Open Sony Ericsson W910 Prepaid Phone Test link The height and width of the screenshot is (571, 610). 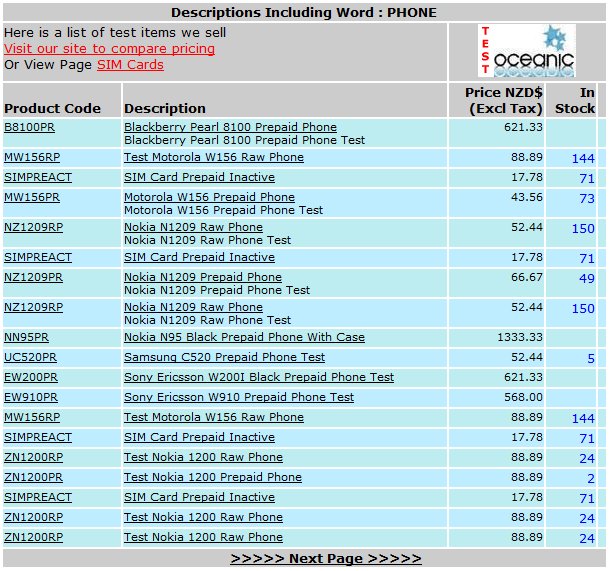coord(239,397)
